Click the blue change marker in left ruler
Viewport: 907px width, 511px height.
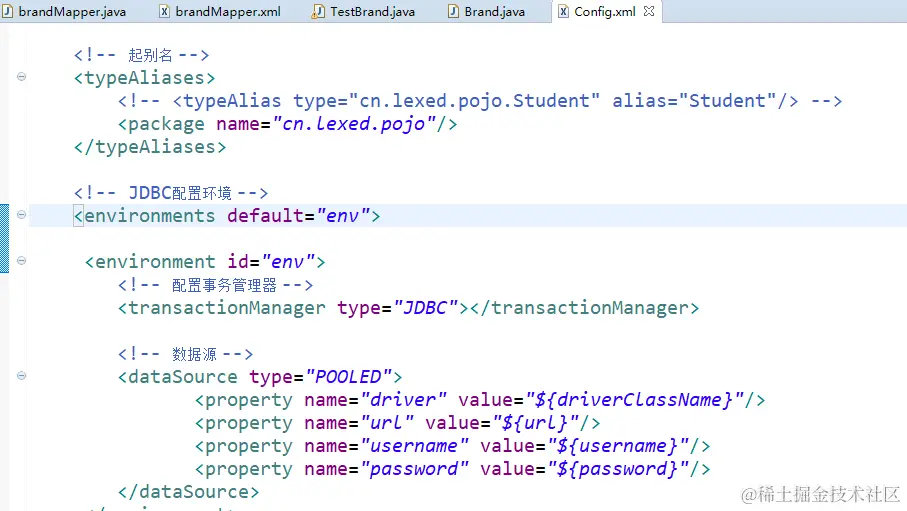(x=4, y=238)
